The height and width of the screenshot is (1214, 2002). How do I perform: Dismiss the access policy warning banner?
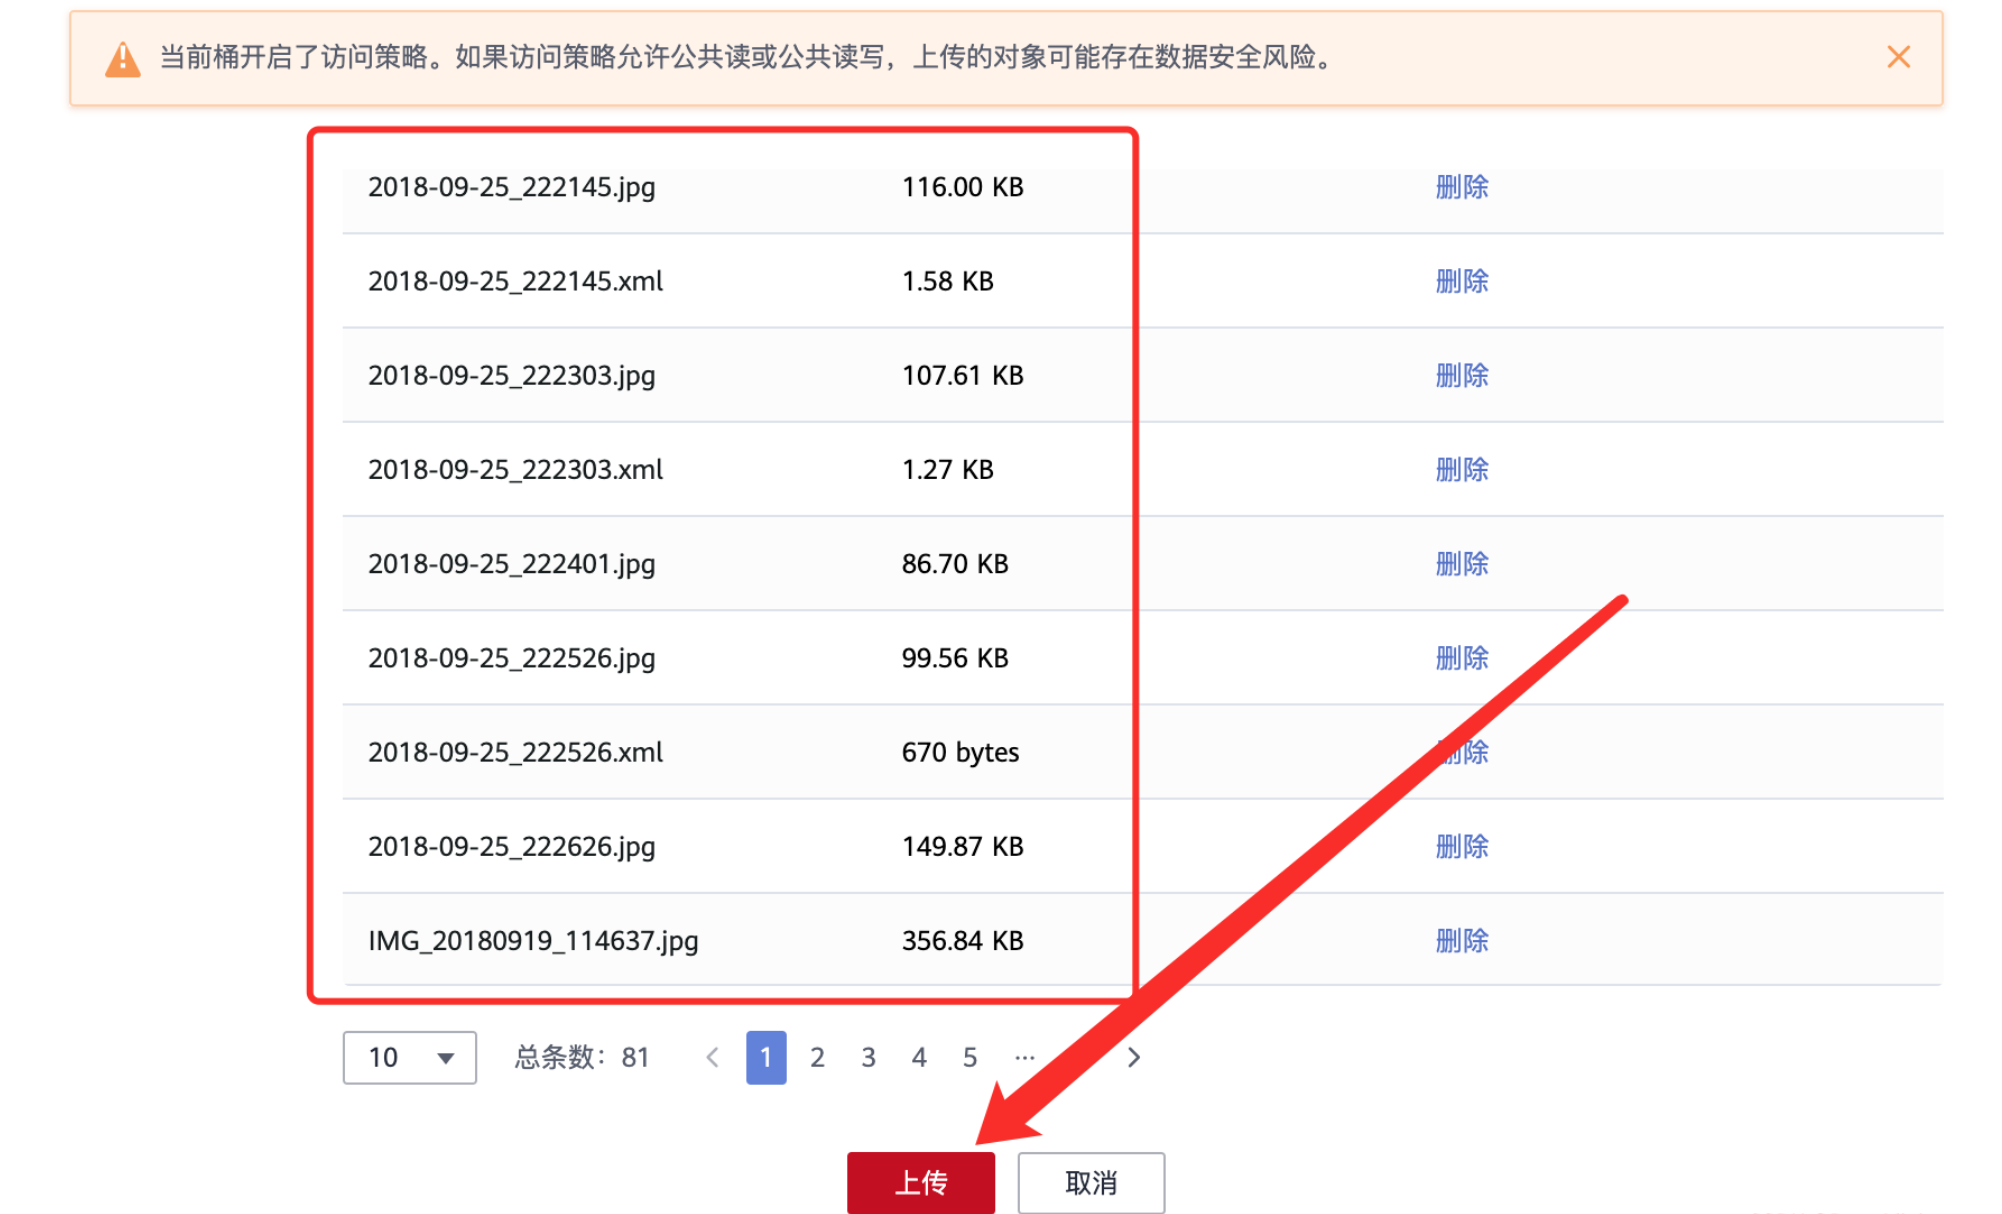click(1897, 57)
